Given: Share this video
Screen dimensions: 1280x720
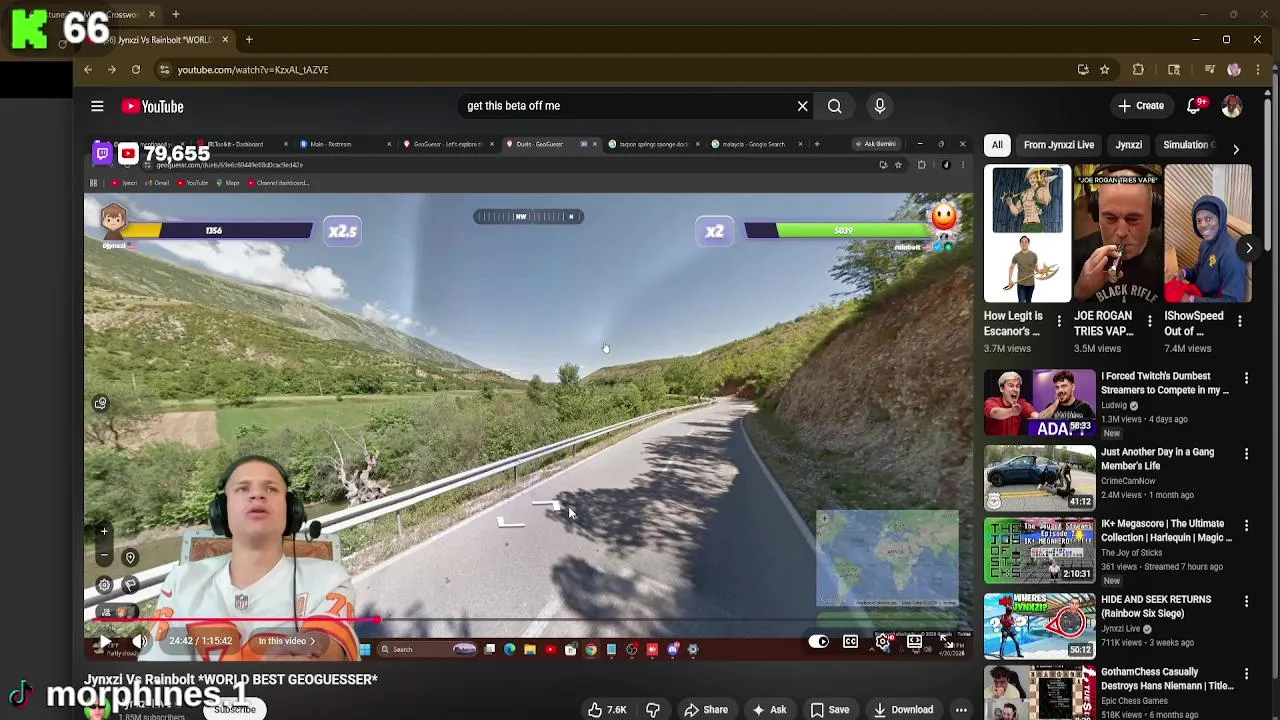Looking at the screenshot, I should tap(706, 710).
